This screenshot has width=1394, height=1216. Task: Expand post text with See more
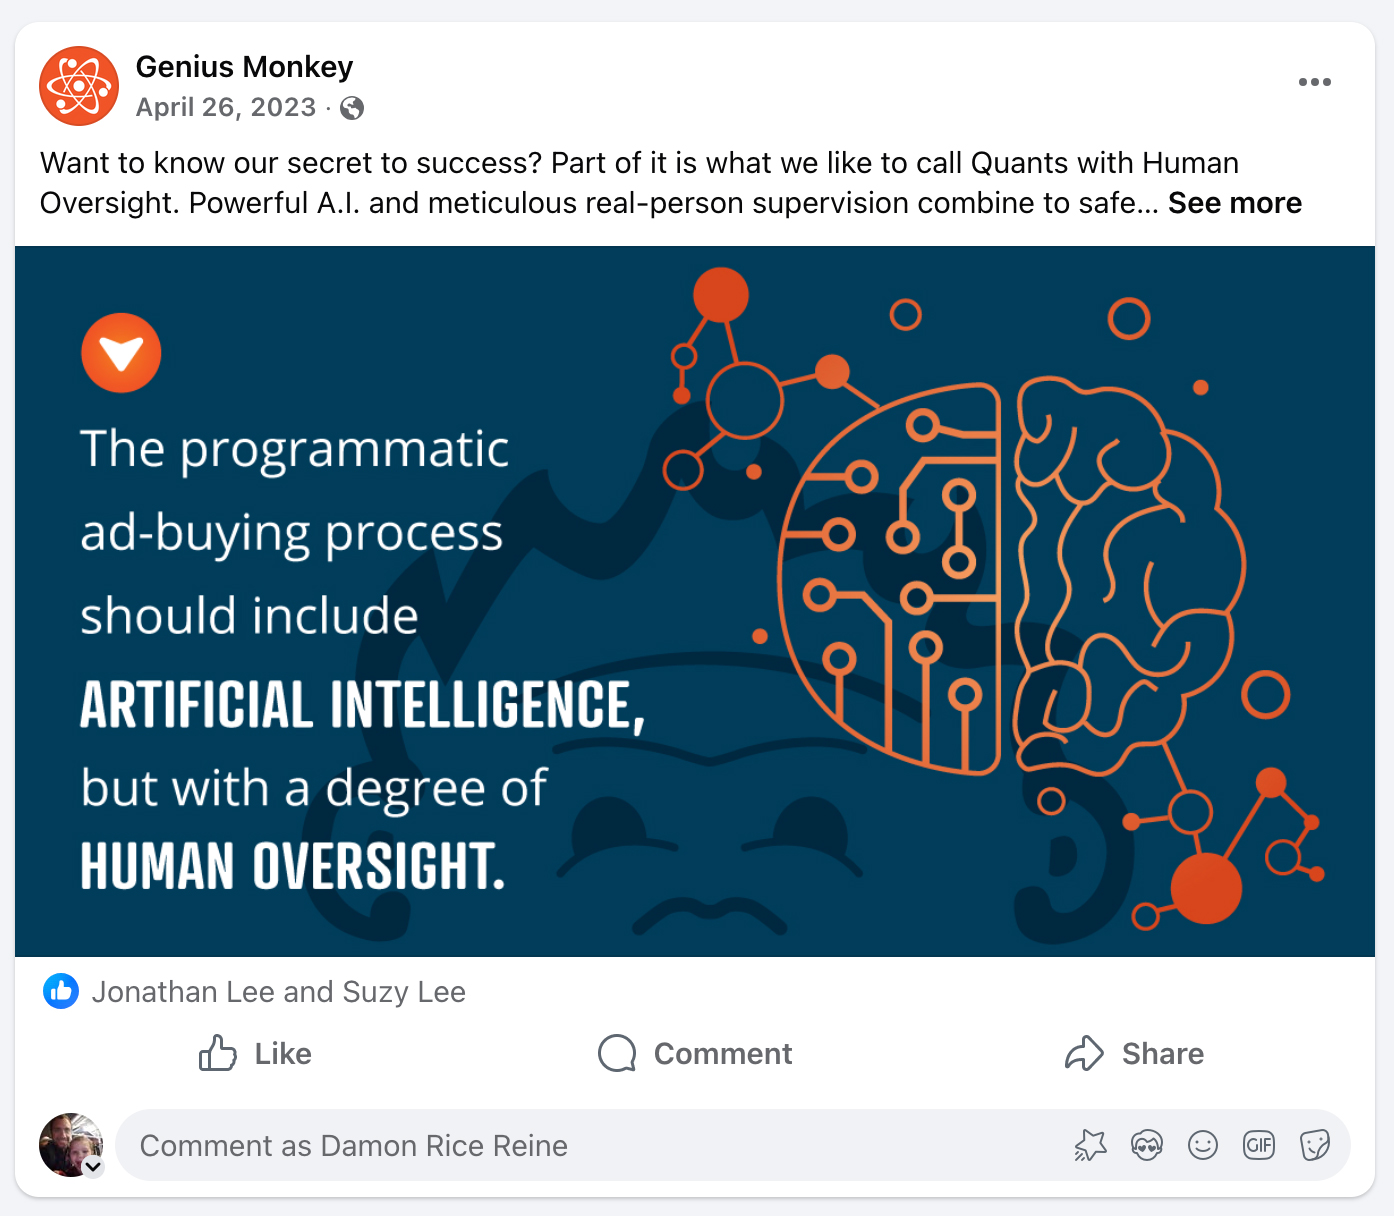[1235, 203]
